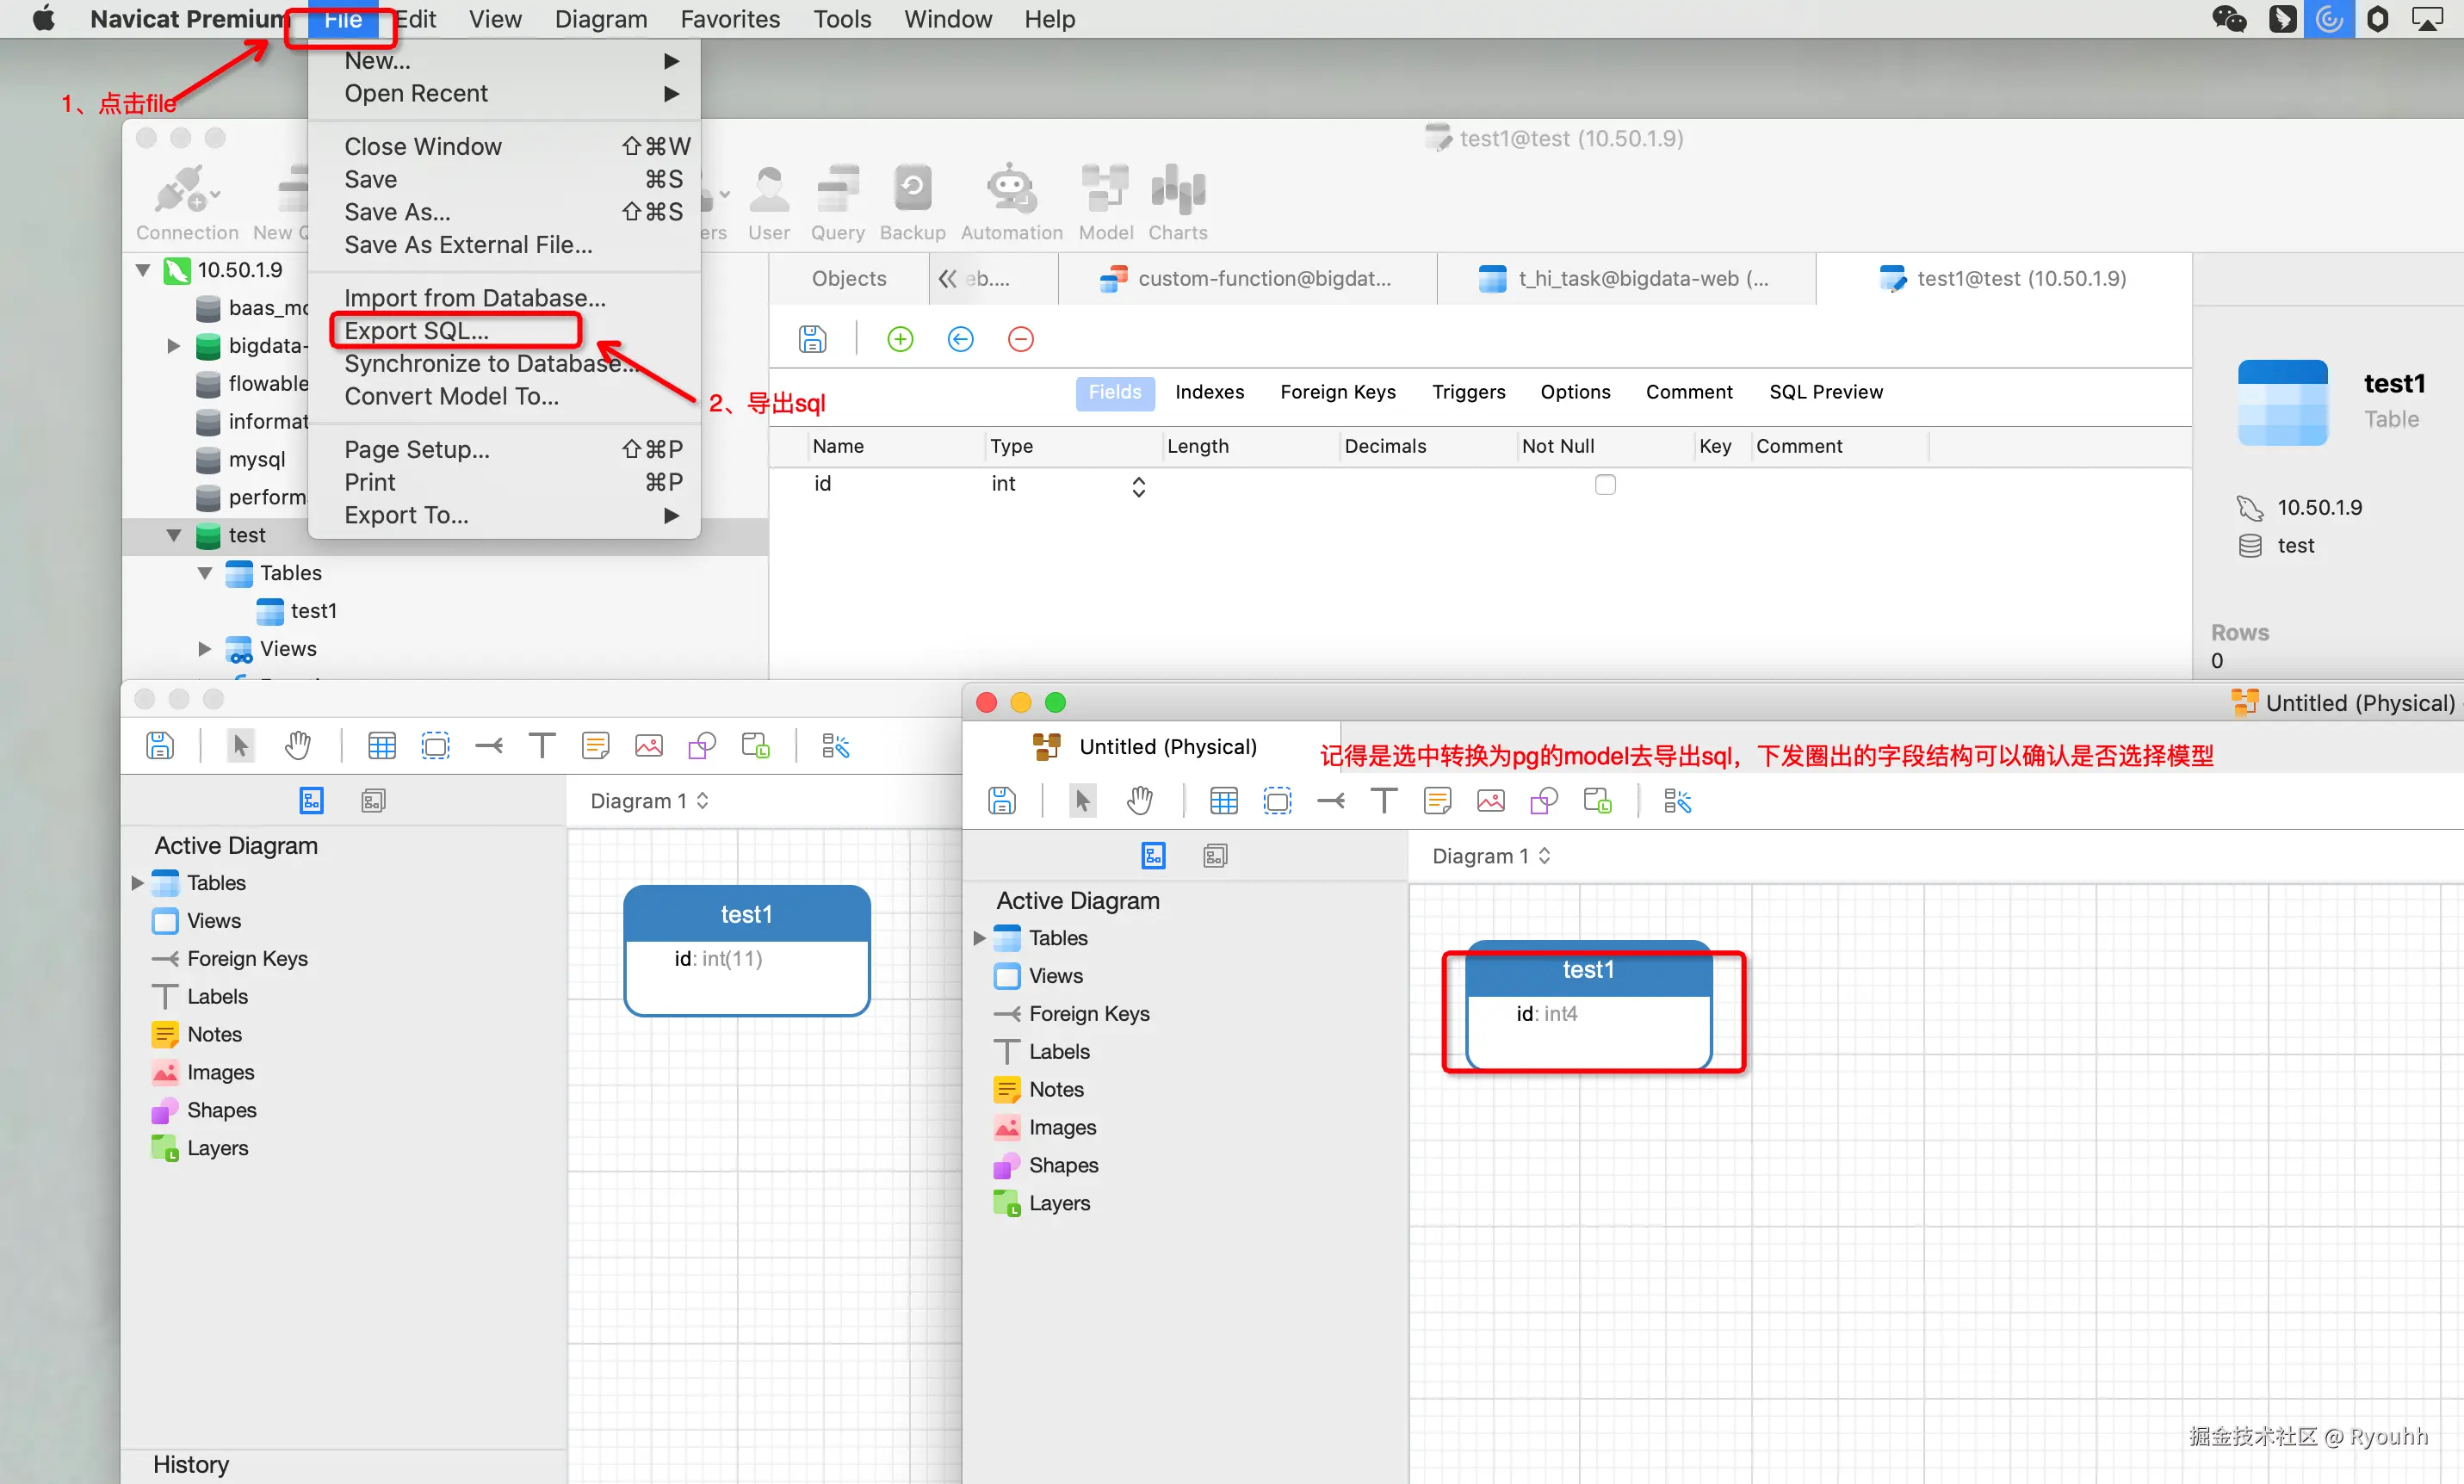Viewport: 2464px width, 1484px height.
Task: Choose Export SQL... from File menu
Action: point(417,331)
